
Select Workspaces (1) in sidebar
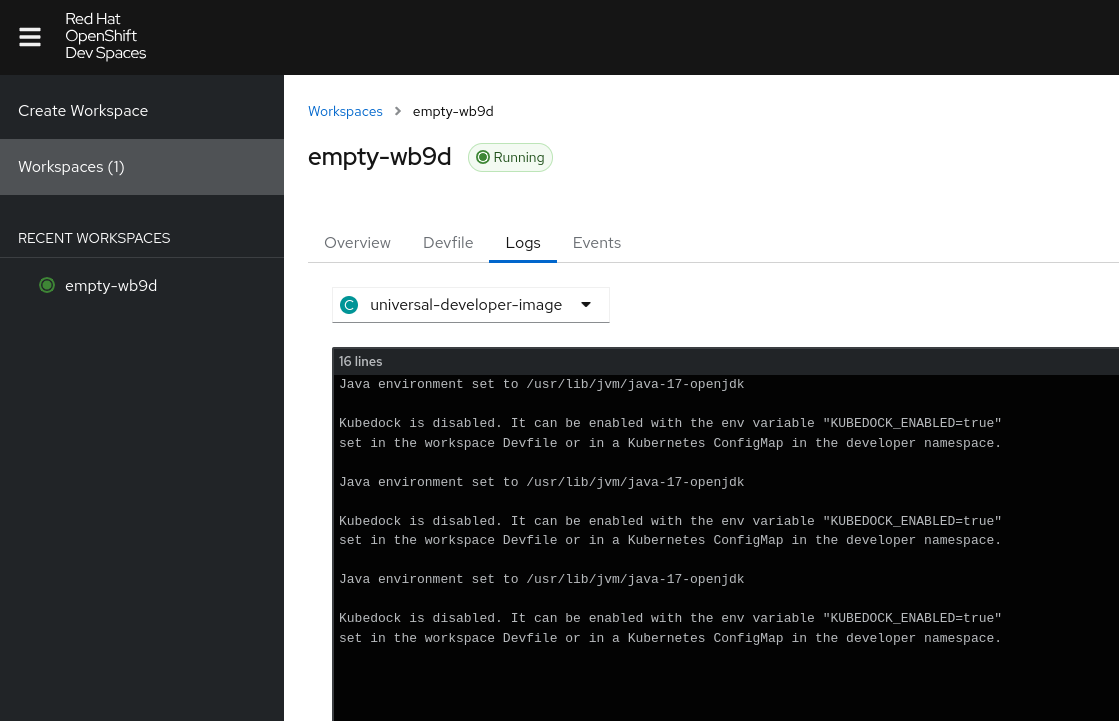pos(142,167)
